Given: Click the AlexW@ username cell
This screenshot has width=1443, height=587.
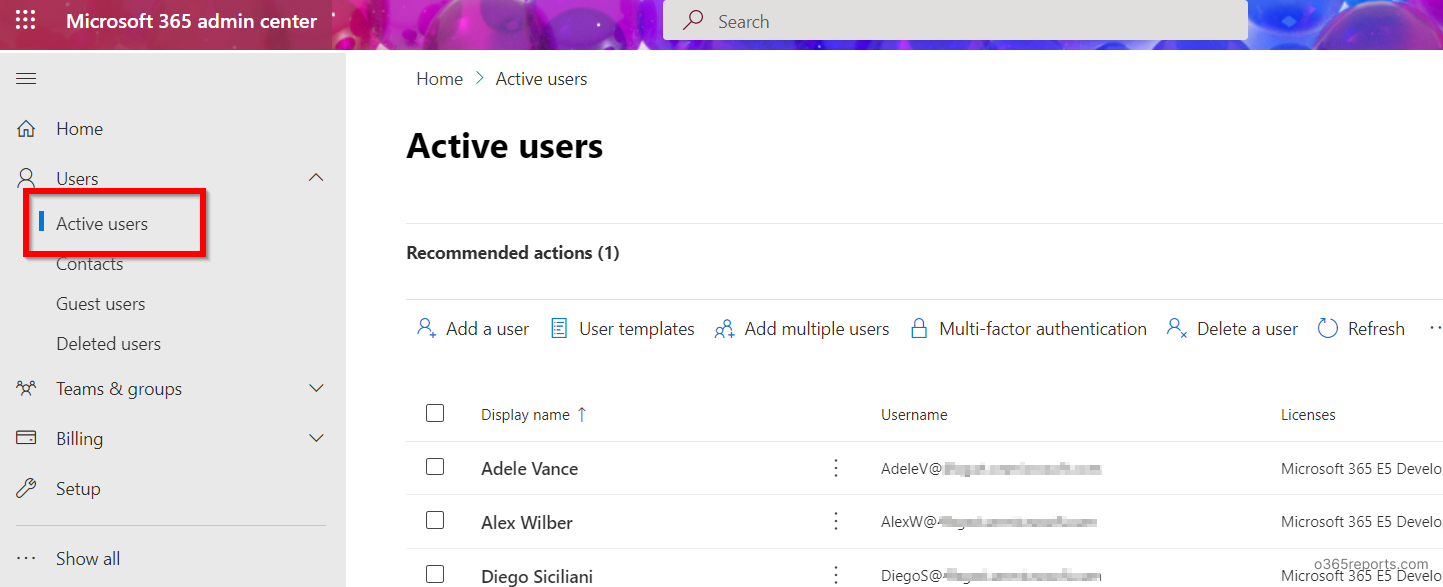Looking at the screenshot, I should click(989, 522).
